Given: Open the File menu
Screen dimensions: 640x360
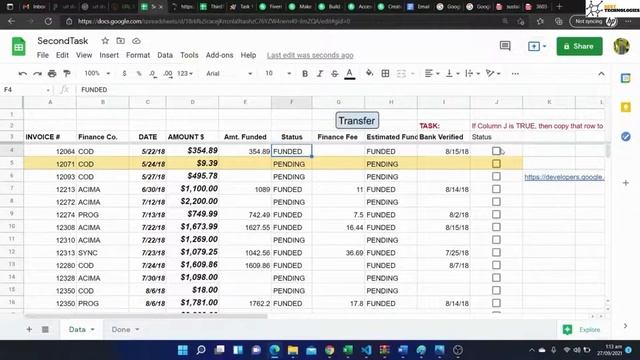Looking at the screenshot, I should tap(42, 55).
